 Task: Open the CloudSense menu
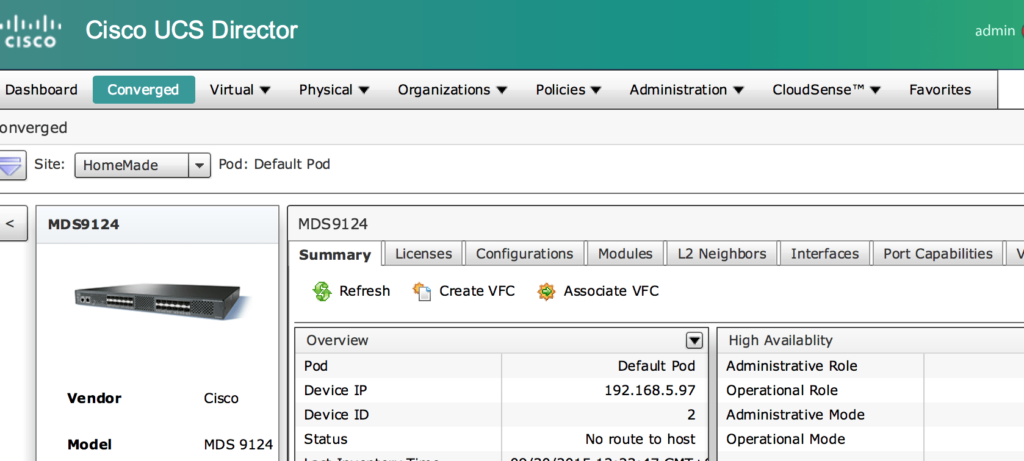point(826,89)
